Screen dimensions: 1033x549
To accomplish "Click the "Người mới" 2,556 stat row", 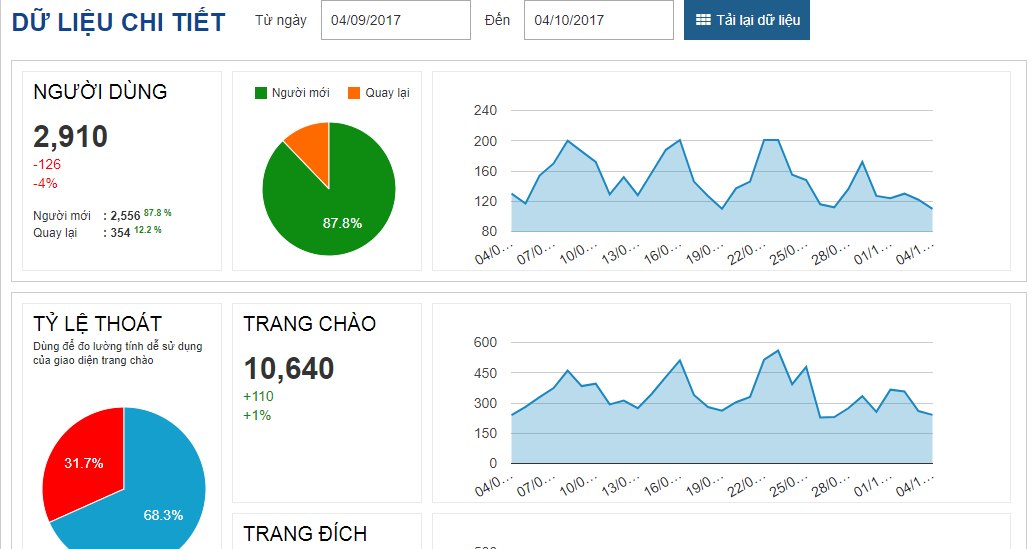I will pos(100,215).
